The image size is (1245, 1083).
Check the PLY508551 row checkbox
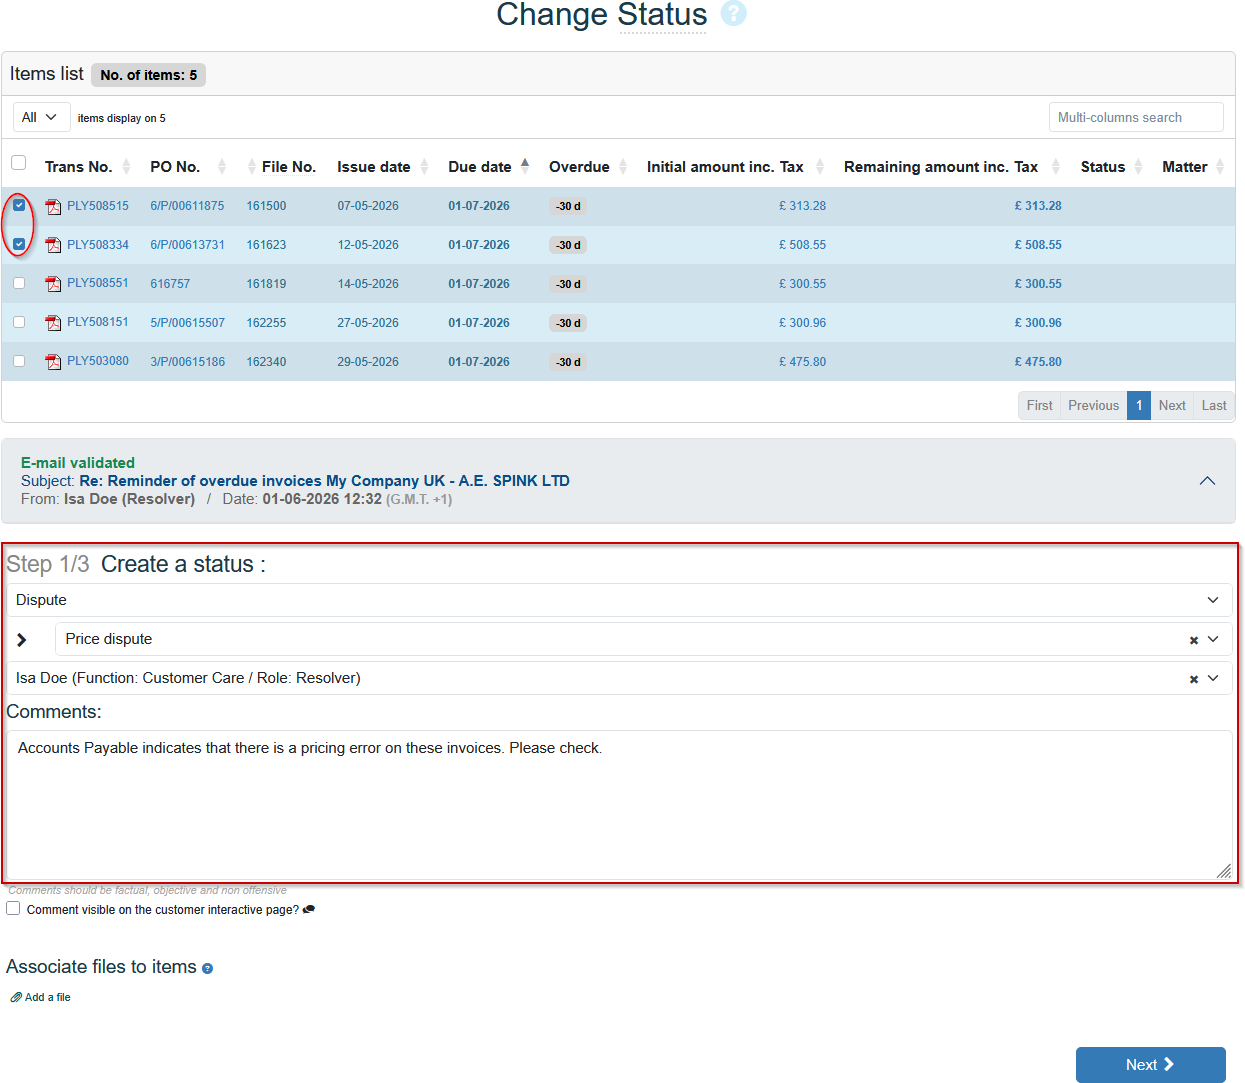19,283
